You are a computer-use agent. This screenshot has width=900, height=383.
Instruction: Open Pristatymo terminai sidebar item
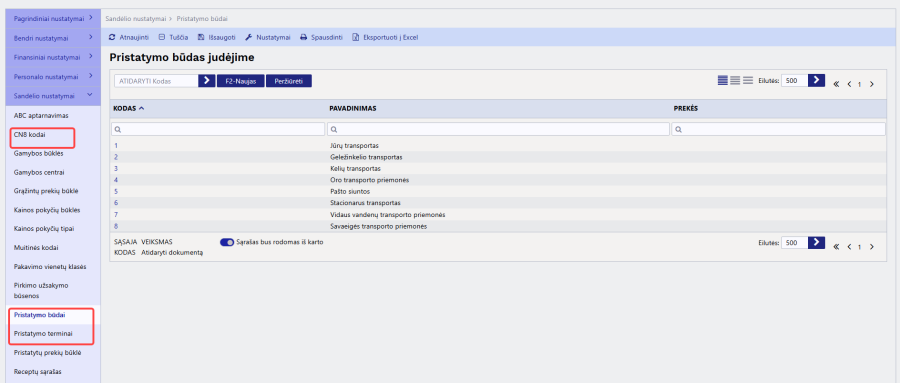pyautogui.click(x=43, y=334)
